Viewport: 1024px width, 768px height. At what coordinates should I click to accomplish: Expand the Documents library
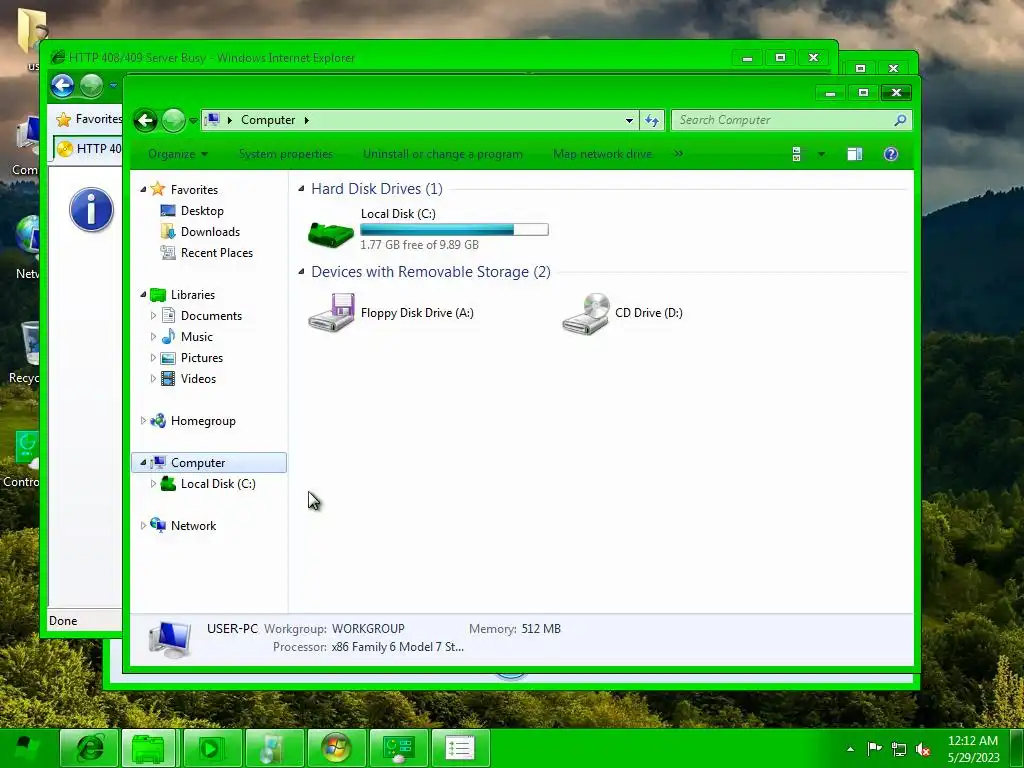tap(153, 315)
